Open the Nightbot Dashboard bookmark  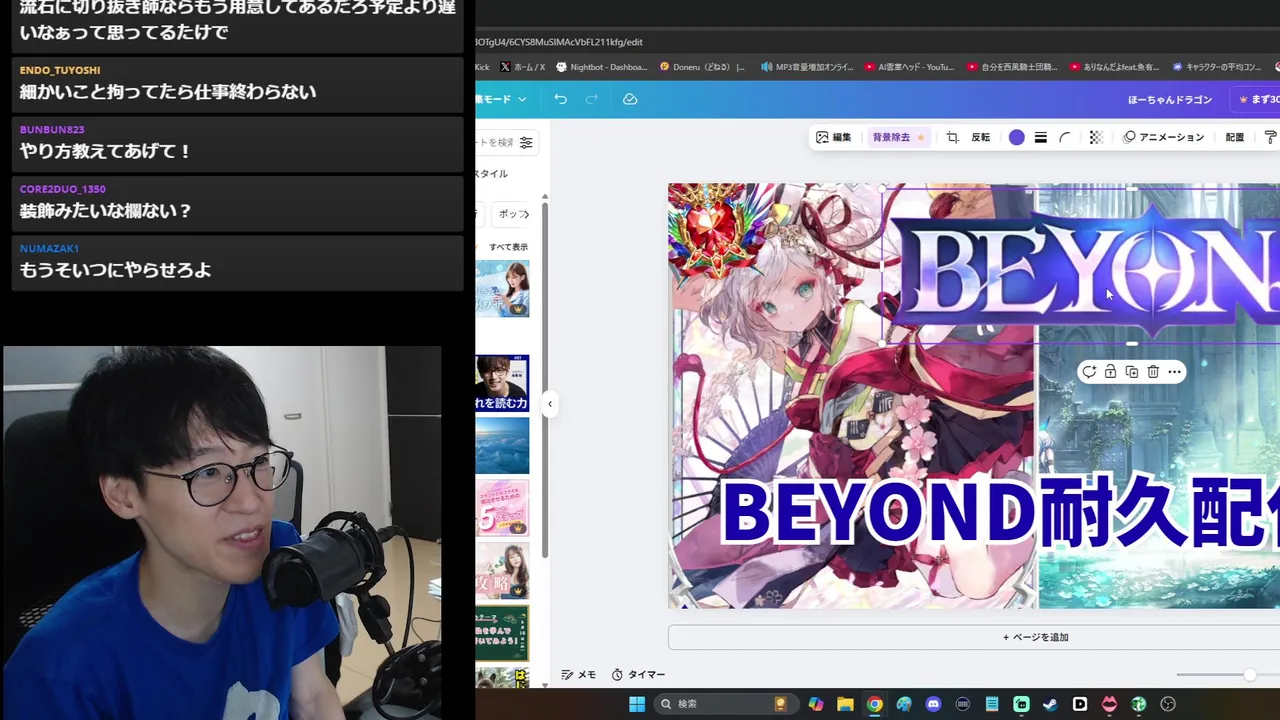click(x=601, y=67)
